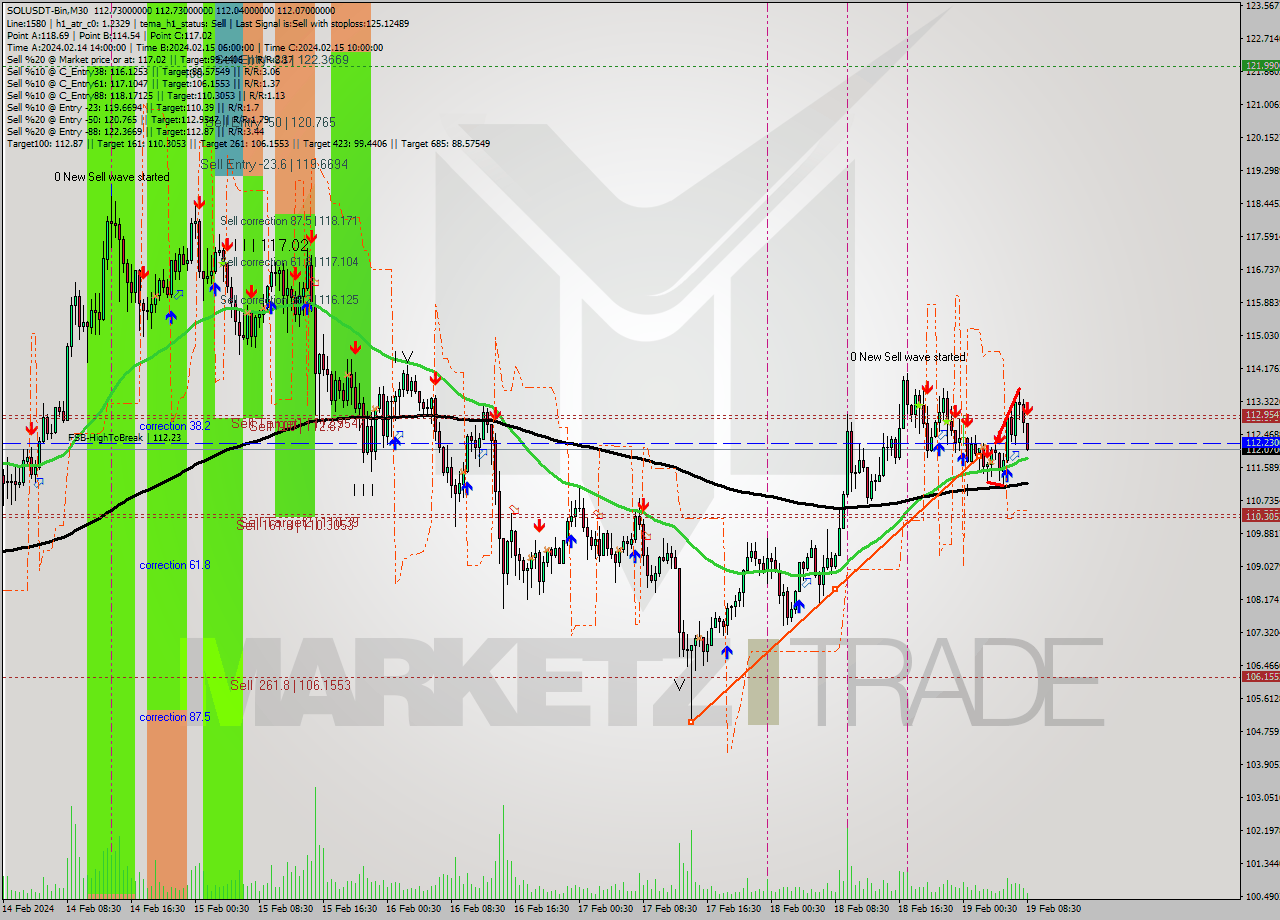
Task: Click the 16 Feb 00:30 time axis label
Action: pos(413,909)
